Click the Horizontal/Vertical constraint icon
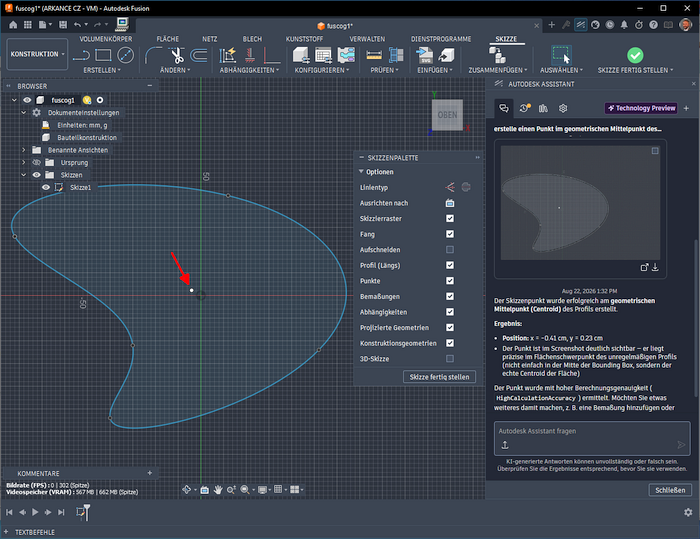Image resolution: width=700 pixels, height=539 pixels. pyautogui.click(x=250, y=55)
